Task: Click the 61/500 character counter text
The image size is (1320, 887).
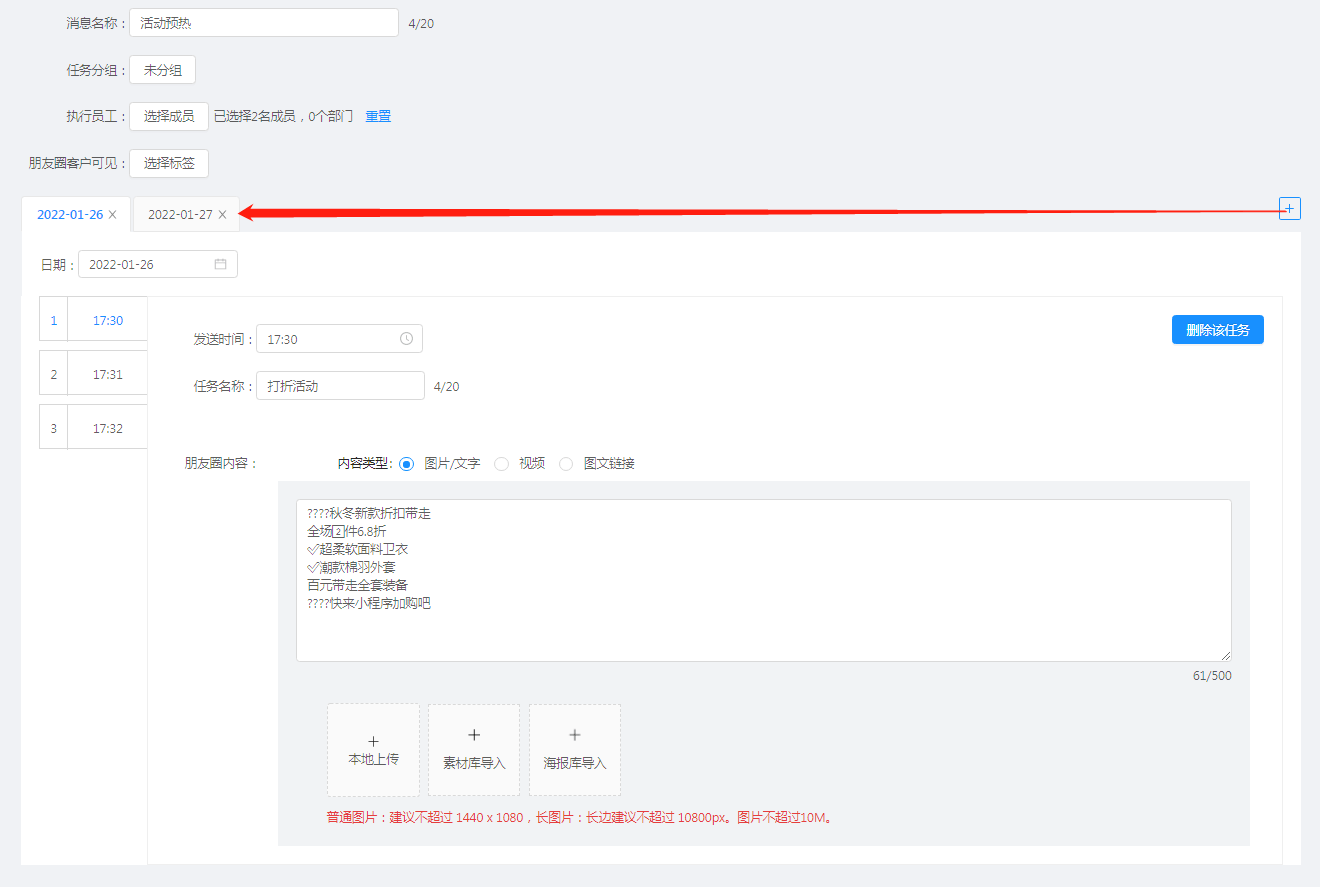Action: [1212, 676]
